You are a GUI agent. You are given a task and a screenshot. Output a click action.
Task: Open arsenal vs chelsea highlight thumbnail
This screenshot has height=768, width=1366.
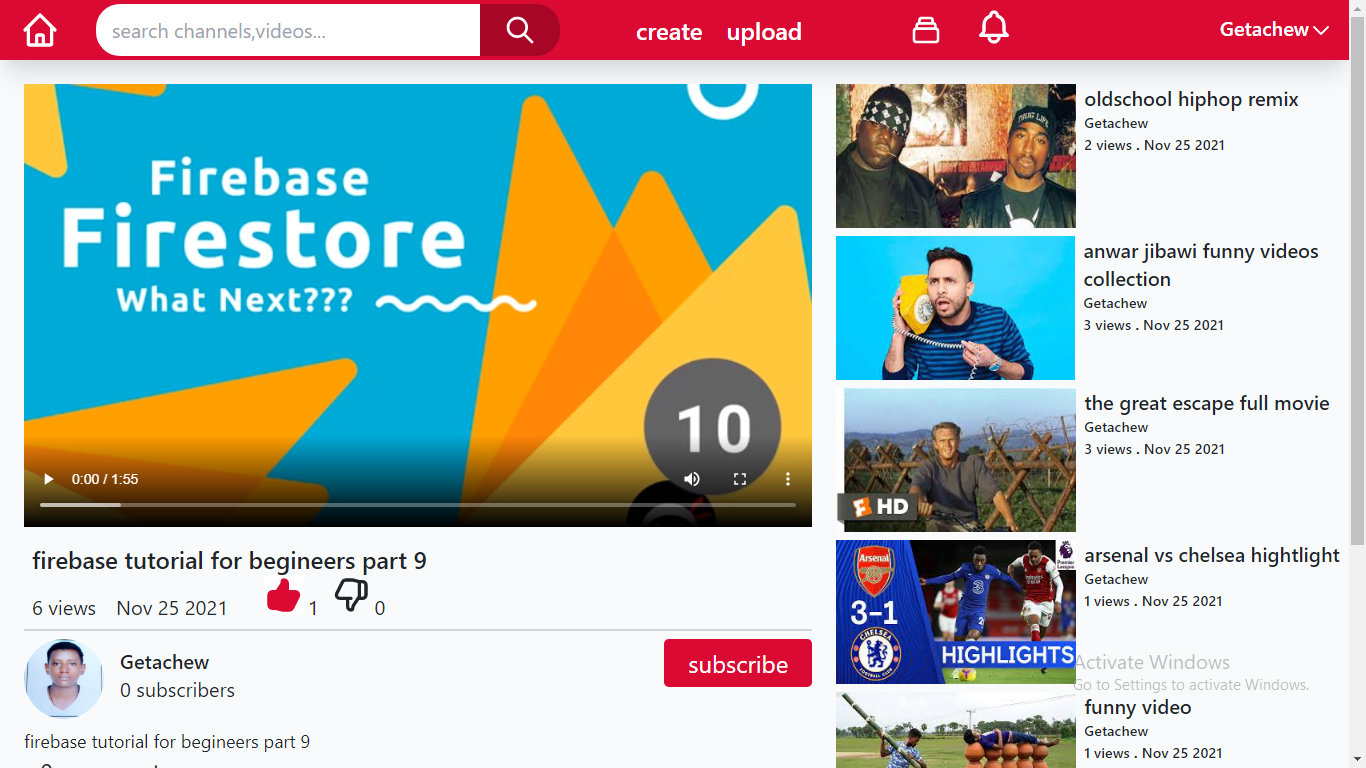(956, 612)
